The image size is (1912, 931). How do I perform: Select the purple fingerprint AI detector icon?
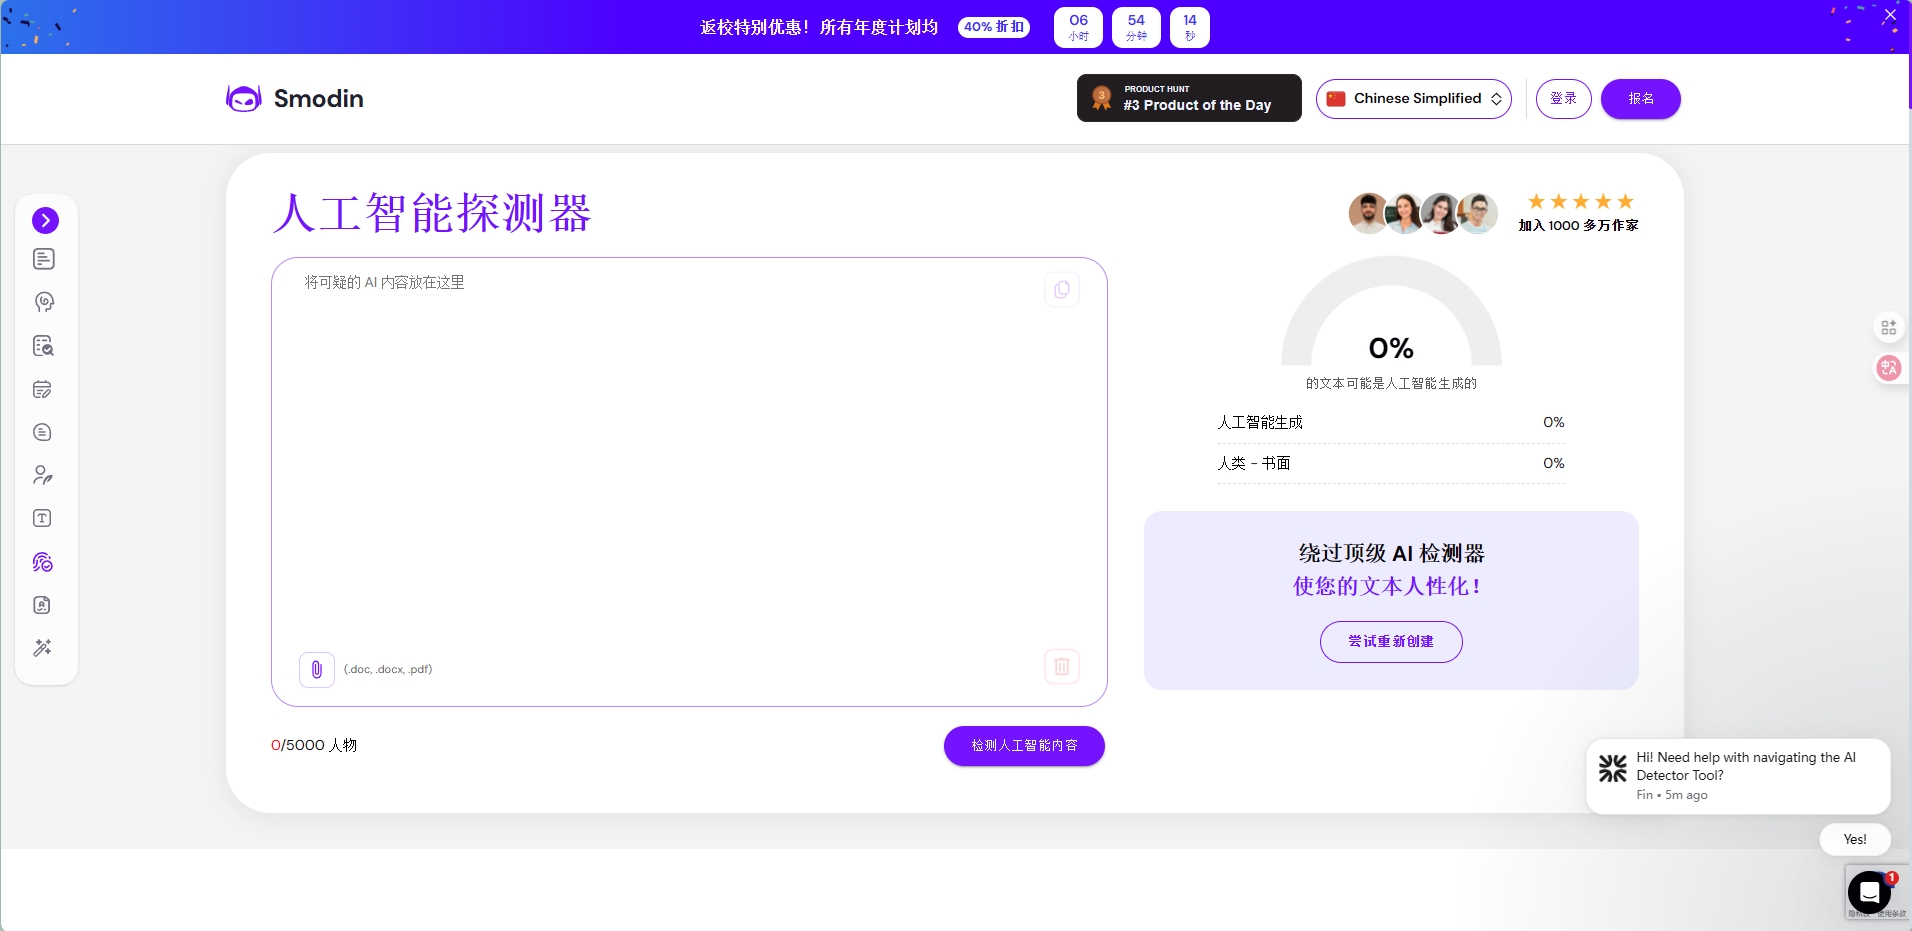point(42,562)
